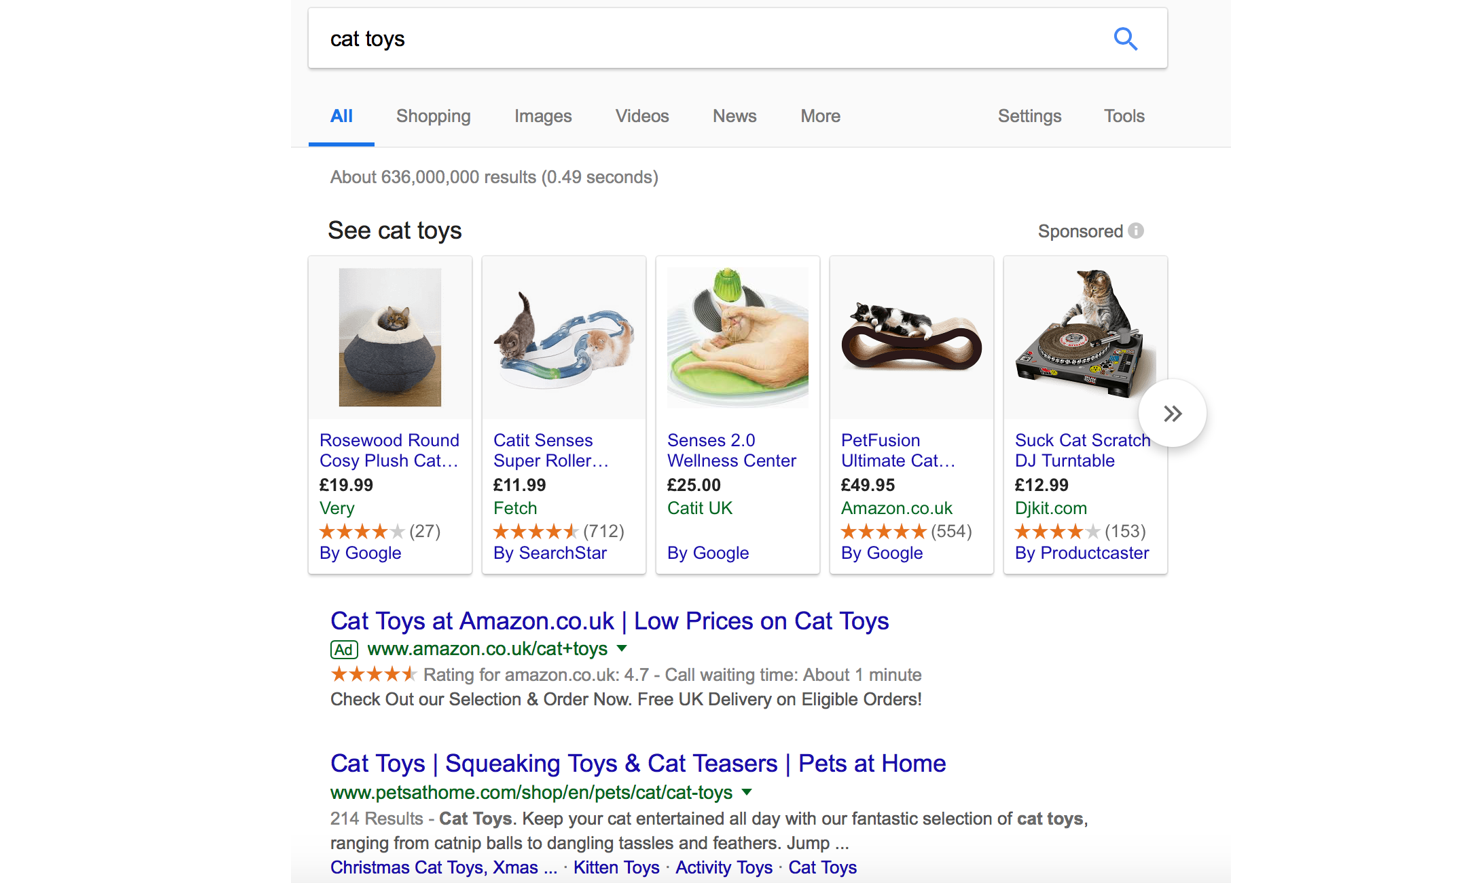
Task: Click the blue search magnifier icon
Action: pos(1125,39)
